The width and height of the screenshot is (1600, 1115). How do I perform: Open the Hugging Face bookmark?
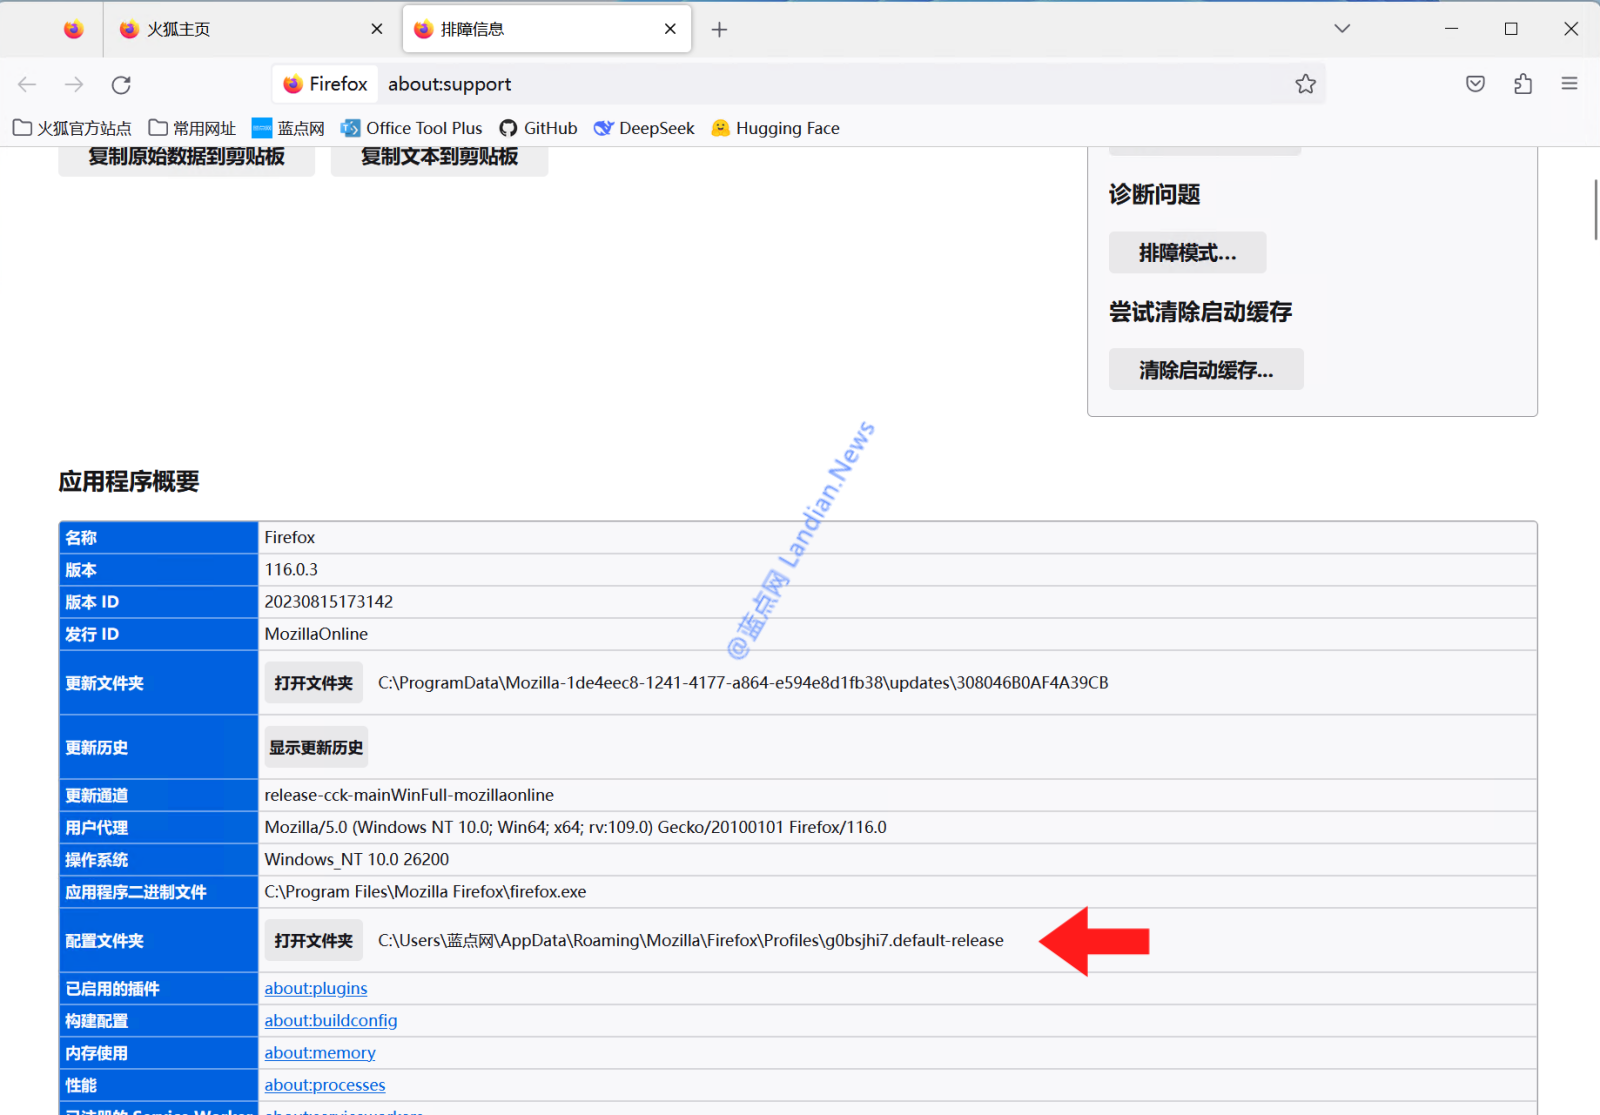(x=775, y=128)
